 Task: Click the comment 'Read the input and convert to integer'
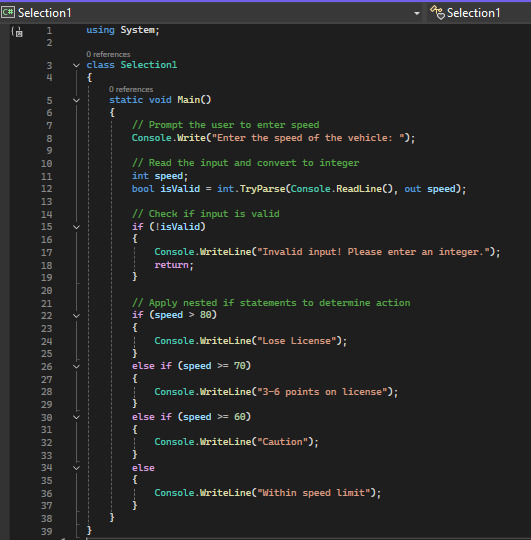(x=246, y=163)
